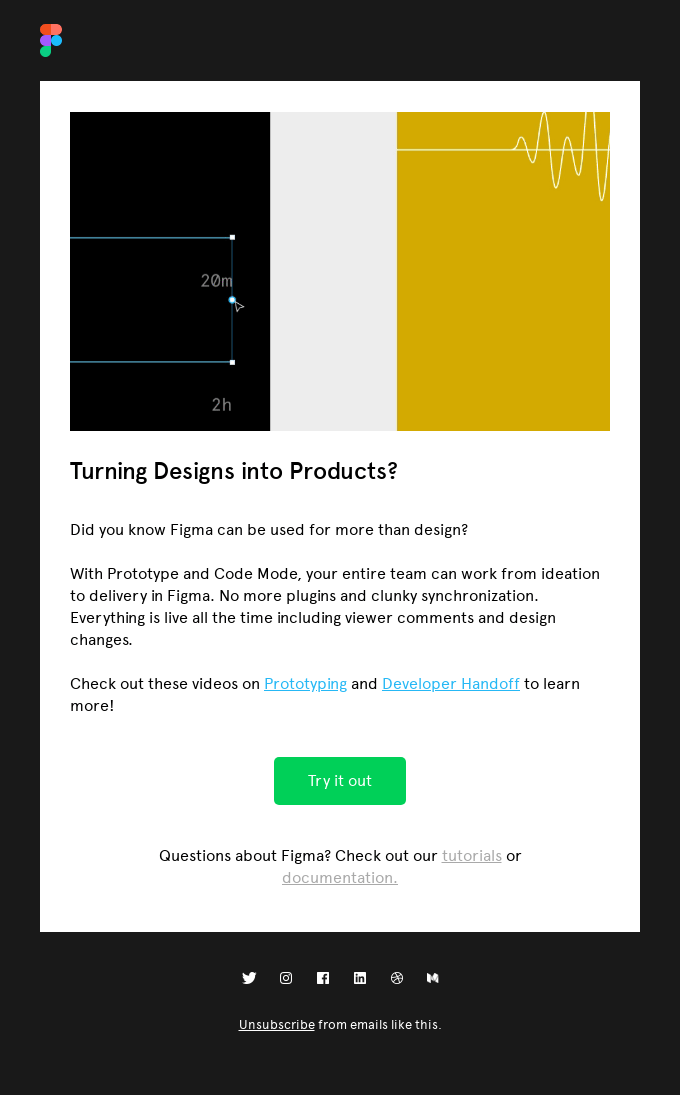The image size is (680, 1095).
Task: Follow the Developer Handoff link
Action: [x=451, y=684]
